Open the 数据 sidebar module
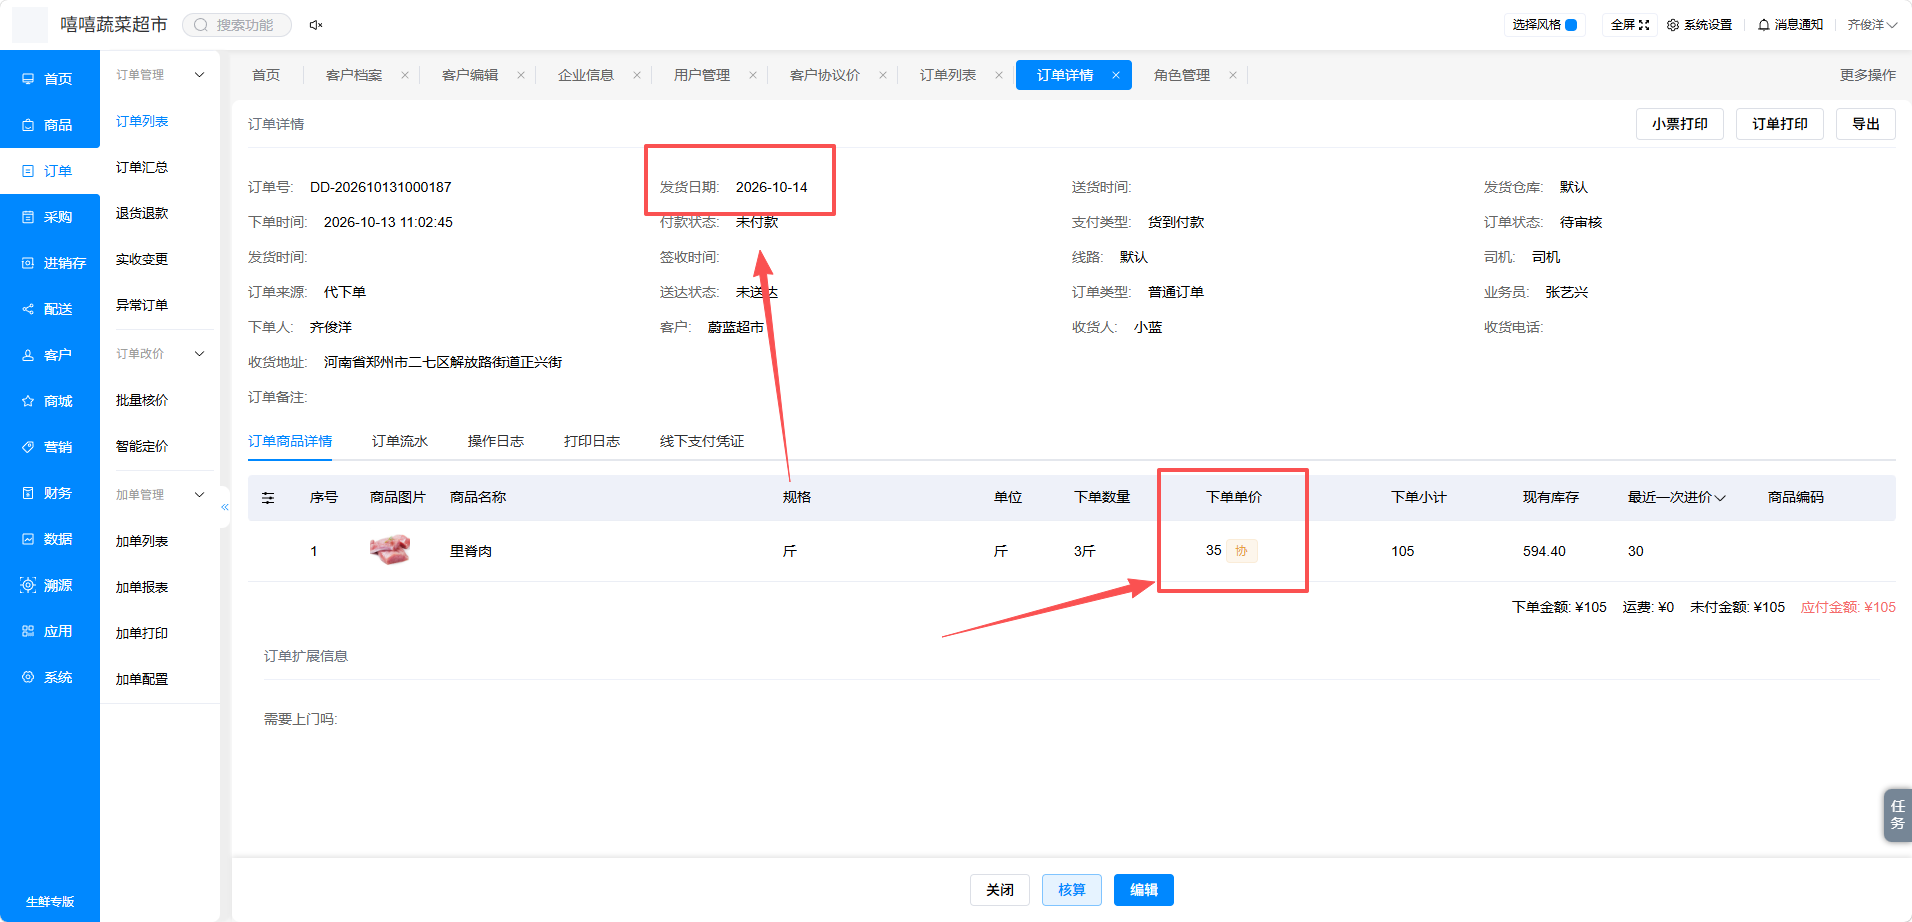Screen dimensions: 1912x922 (x=49, y=539)
